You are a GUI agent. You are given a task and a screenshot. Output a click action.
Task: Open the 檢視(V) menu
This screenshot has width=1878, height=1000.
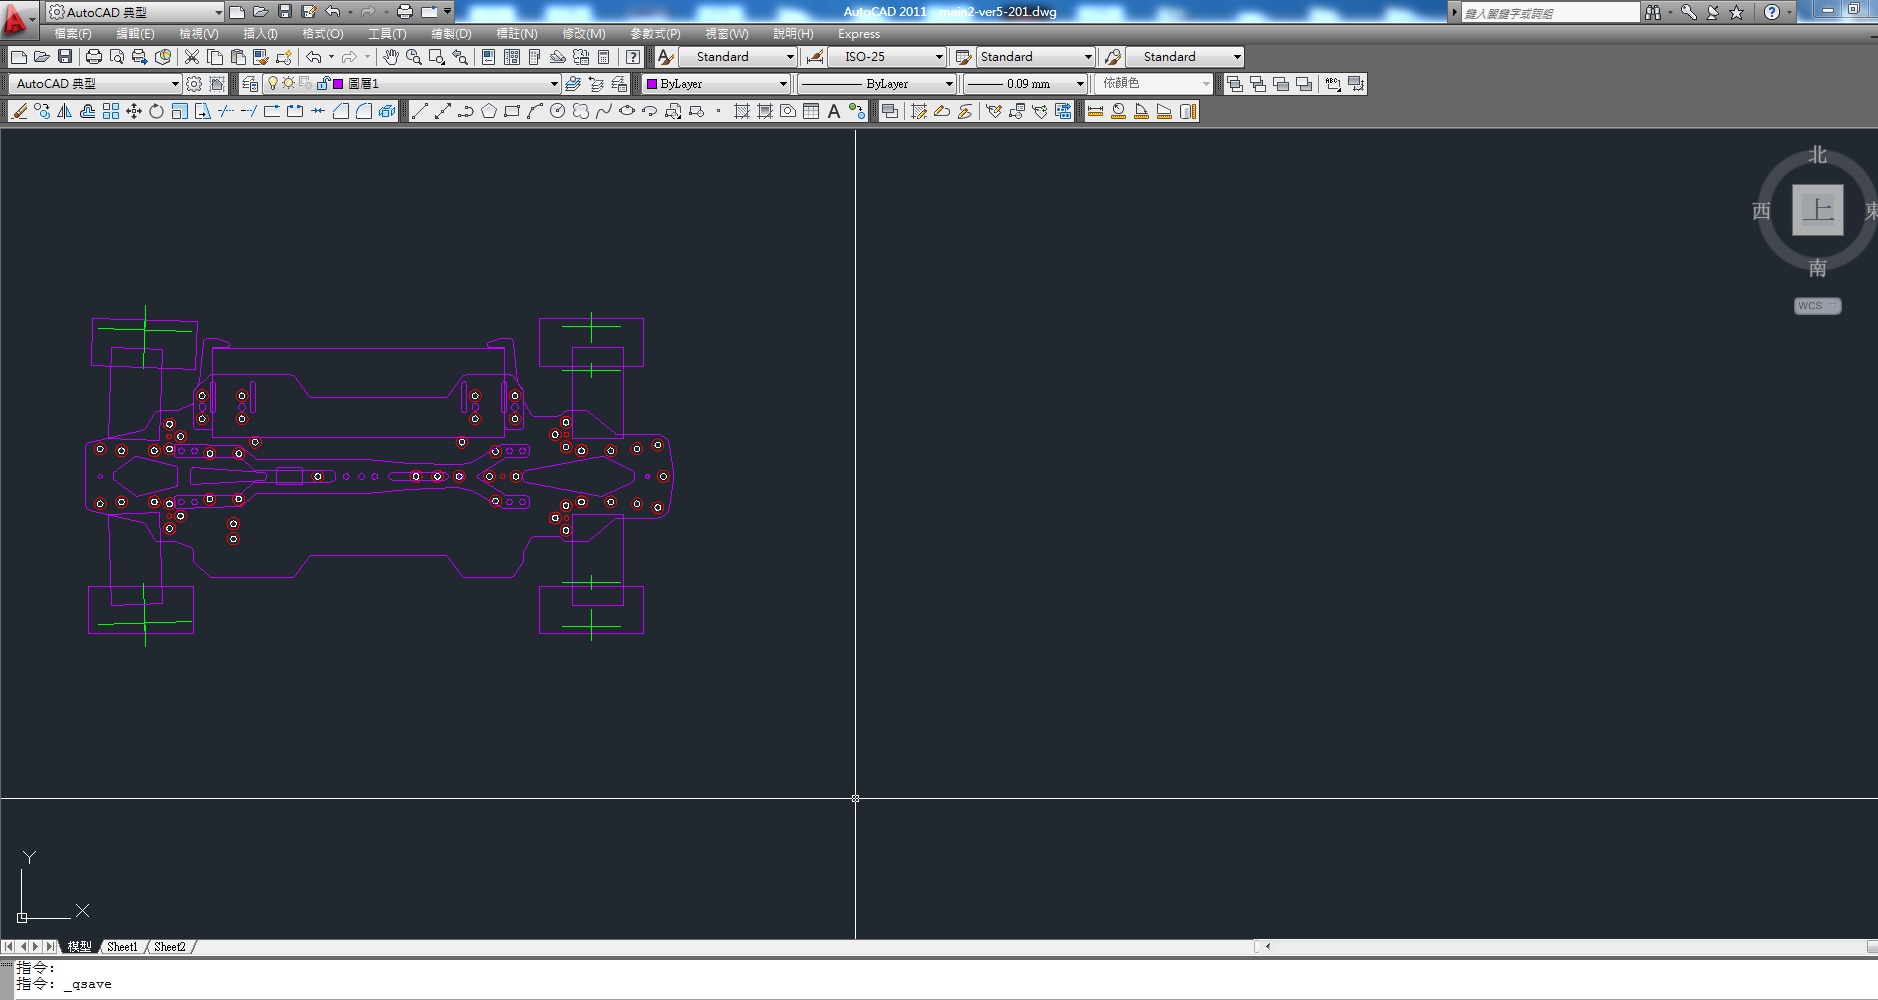tap(198, 34)
